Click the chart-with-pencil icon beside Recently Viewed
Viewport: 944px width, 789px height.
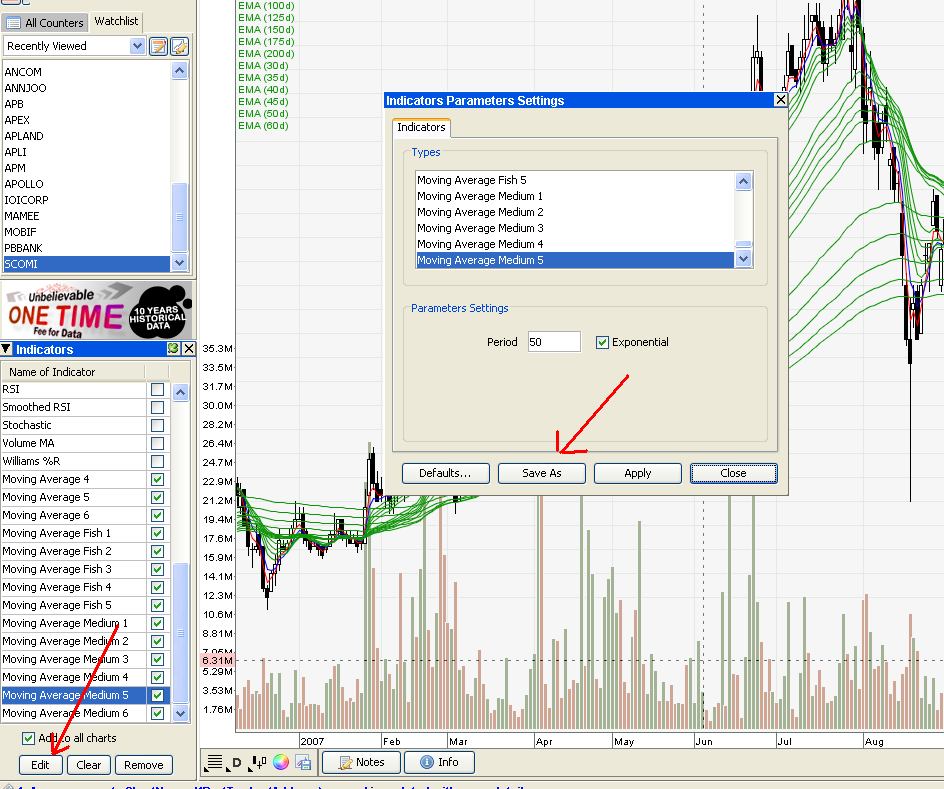click(179, 46)
